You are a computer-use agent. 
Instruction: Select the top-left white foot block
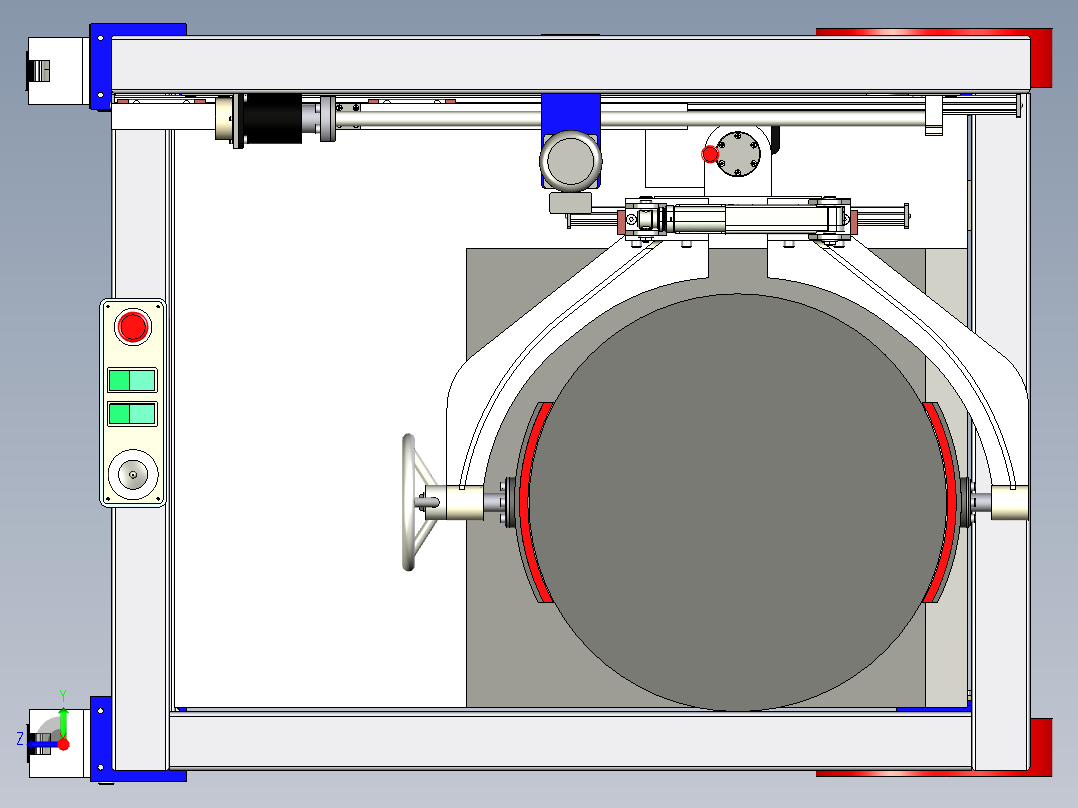[58, 71]
